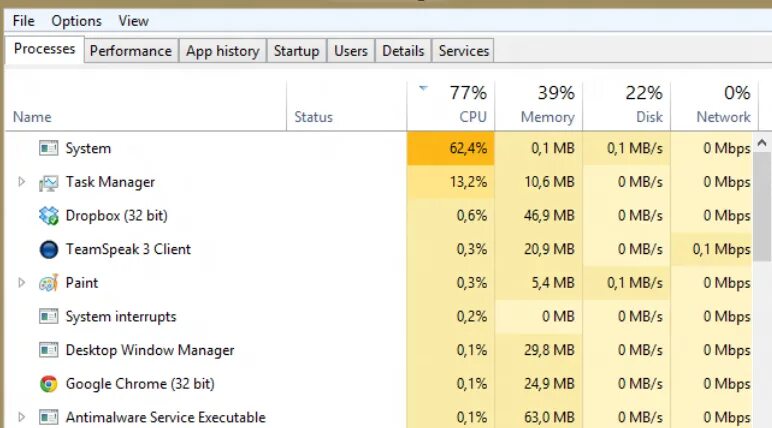Select the Desktop Window Manager icon
The width and height of the screenshot is (772, 428).
point(48,350)
